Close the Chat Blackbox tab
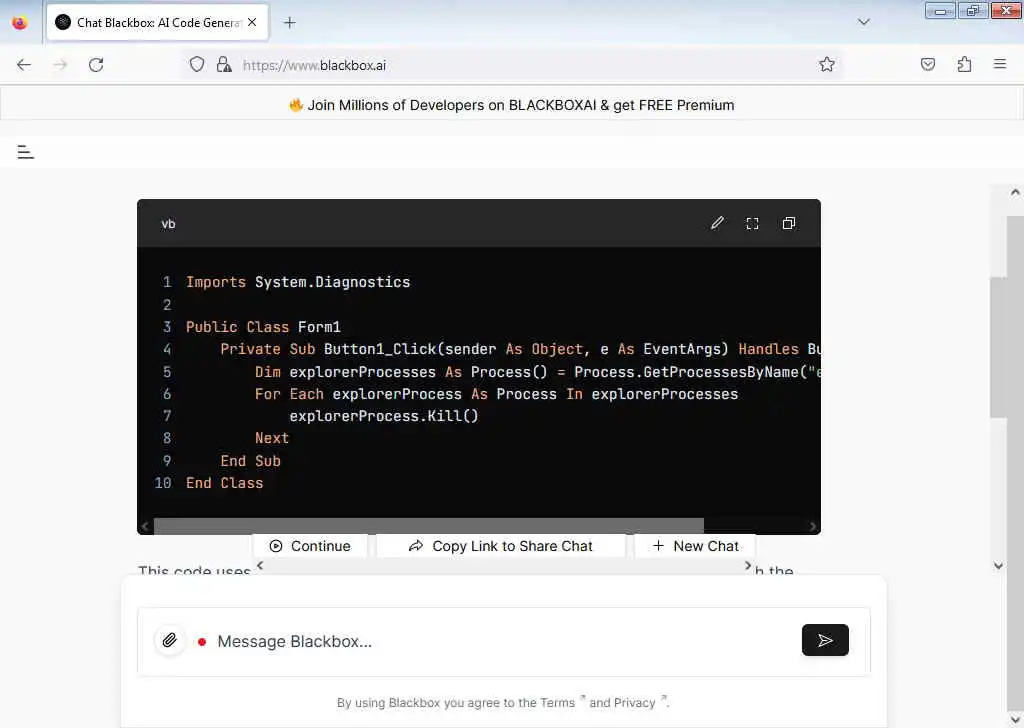Image resolution: width=1024 pixels, height=728 pixels. 252,23
